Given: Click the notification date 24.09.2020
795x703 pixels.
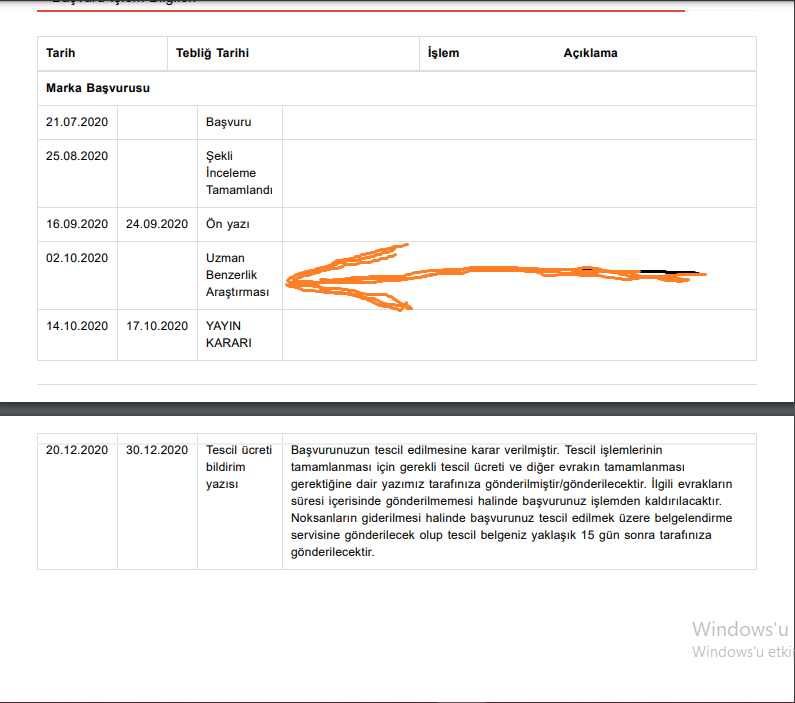Looking at the screenshot, I should pyautogui.click(x=157, y=224).
